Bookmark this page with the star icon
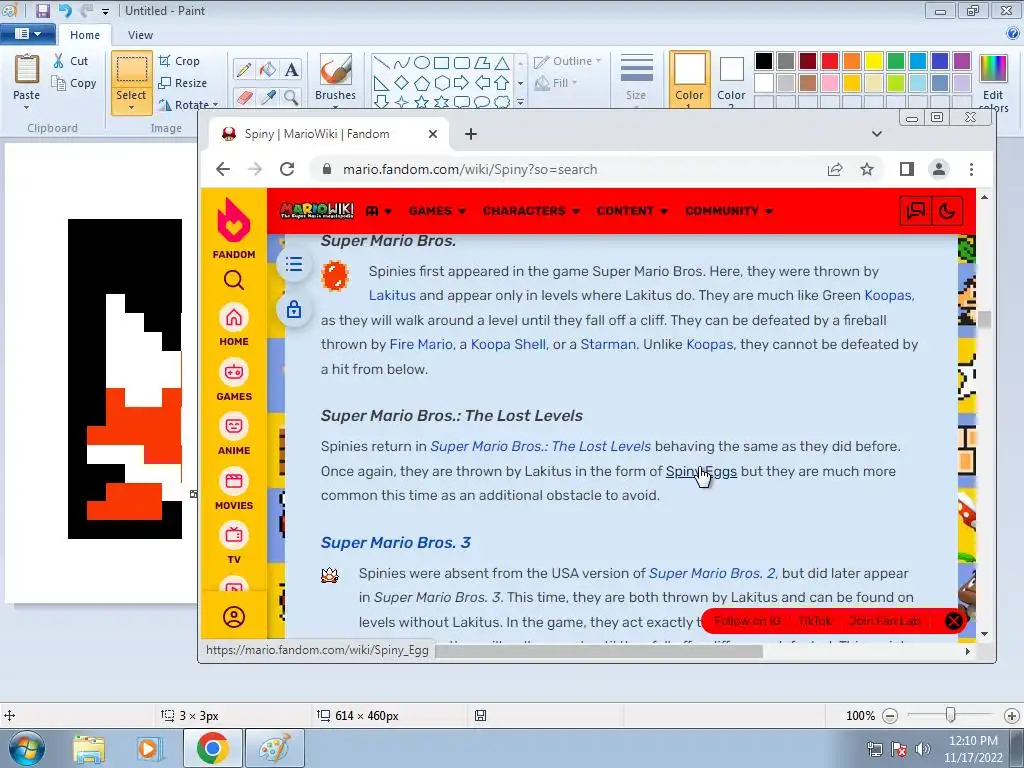This screenshot has height=768, width=1024. pyautogui.click(x=867, y=170)
